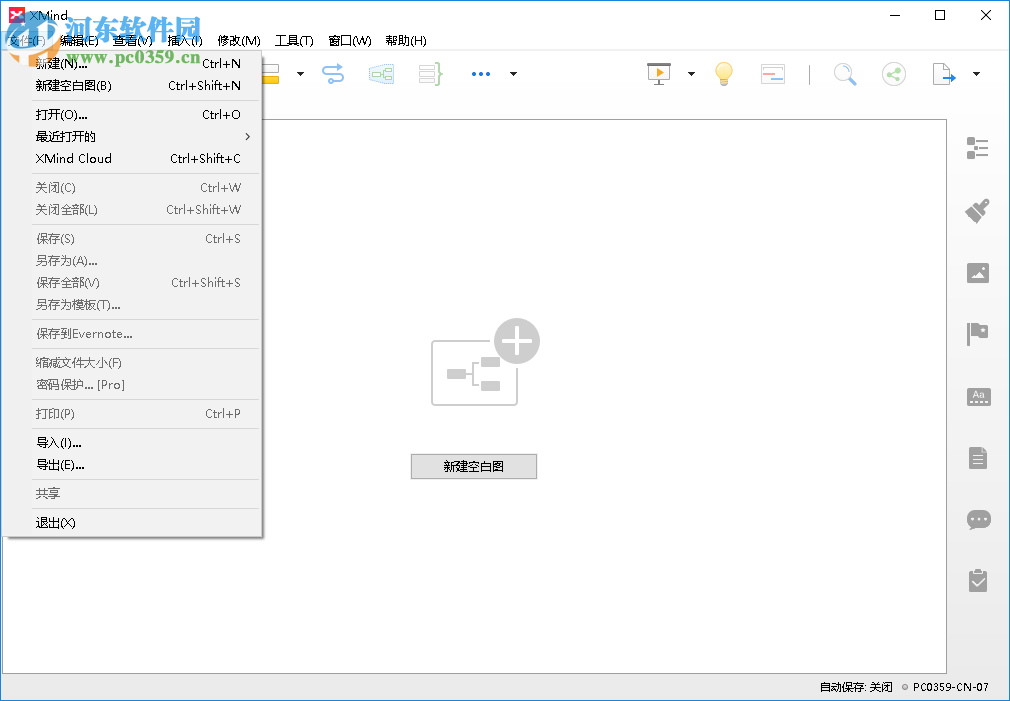
Task: Click the 新建空白图 button on canvas
Action: tap(473, 466)
